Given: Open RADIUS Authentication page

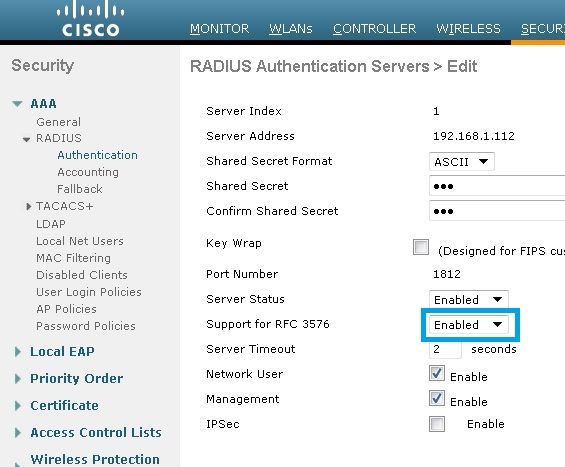Looking at the screenshot, I should [97, 155].
